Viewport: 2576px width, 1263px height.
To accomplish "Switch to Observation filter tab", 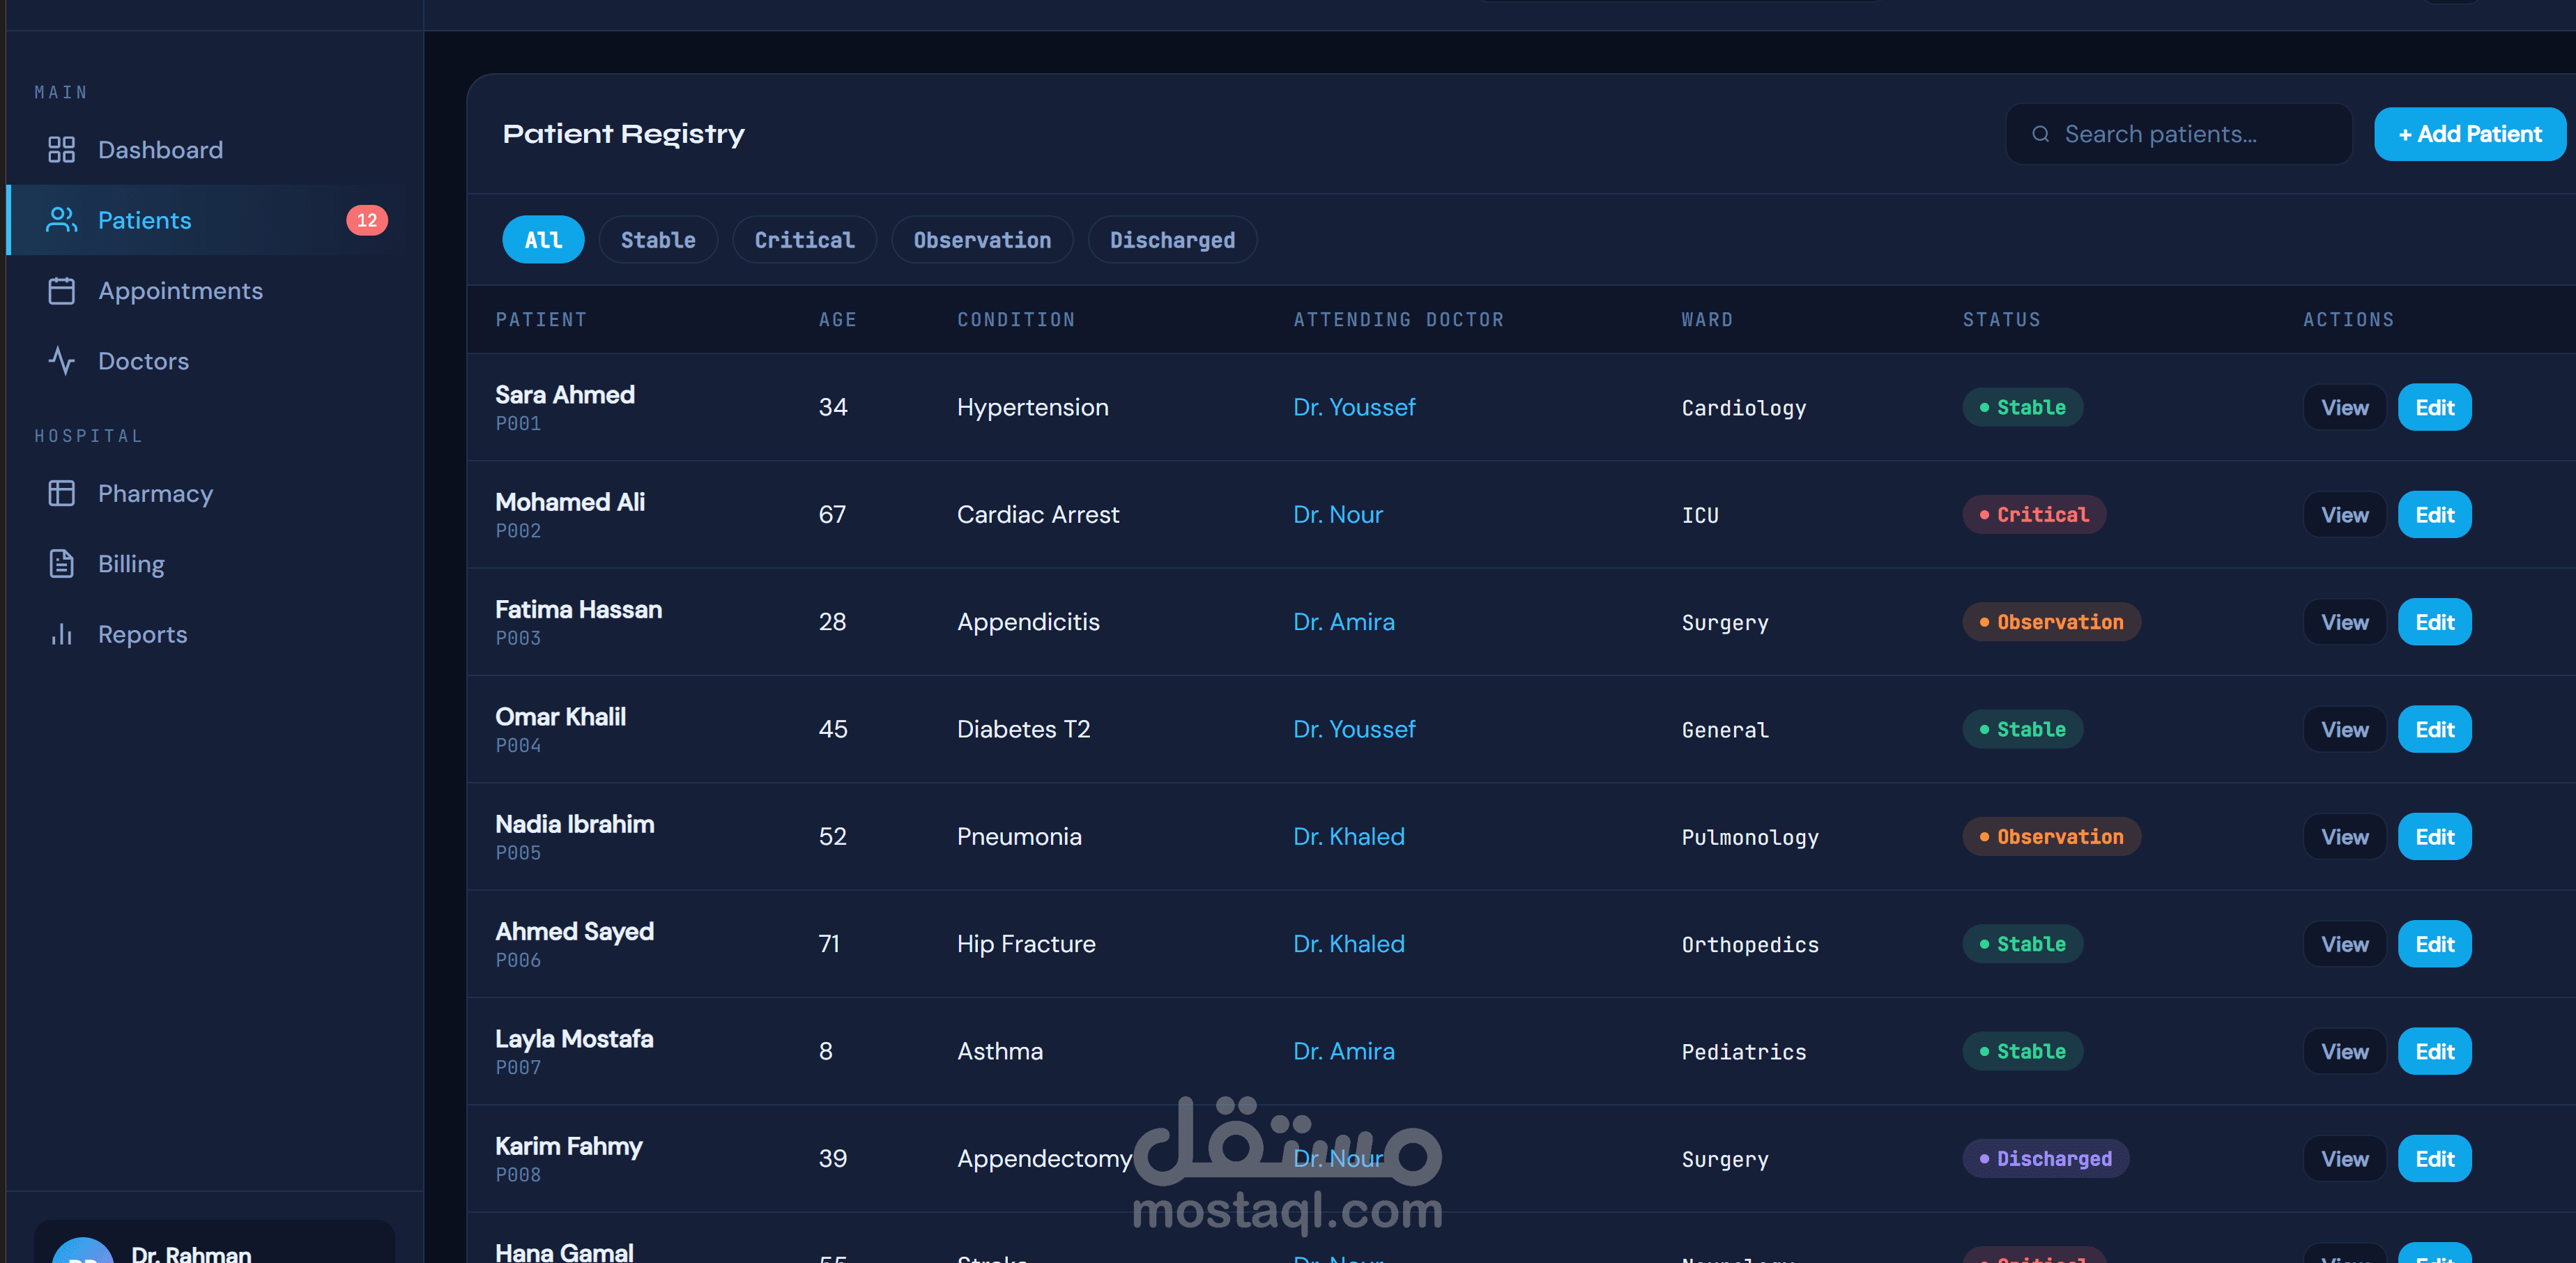I will coord(981,240).
